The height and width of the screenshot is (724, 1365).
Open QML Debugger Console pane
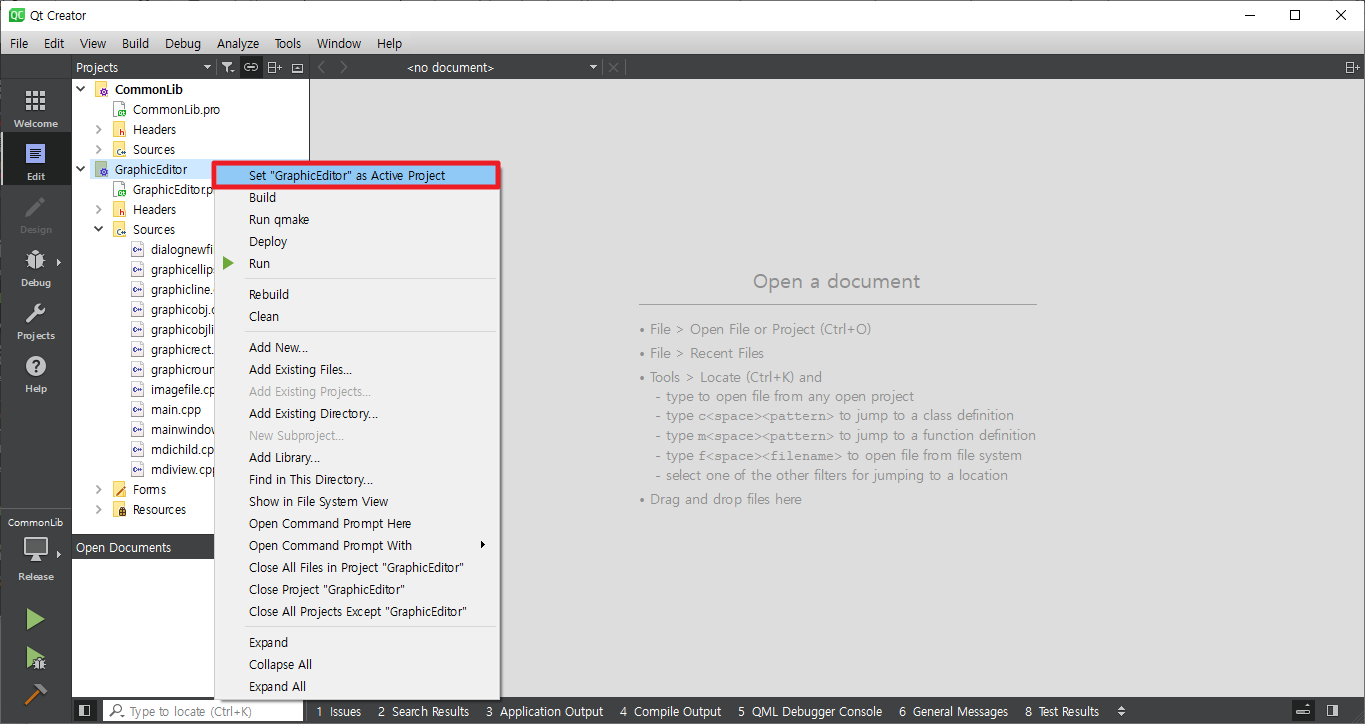point(810,711)
